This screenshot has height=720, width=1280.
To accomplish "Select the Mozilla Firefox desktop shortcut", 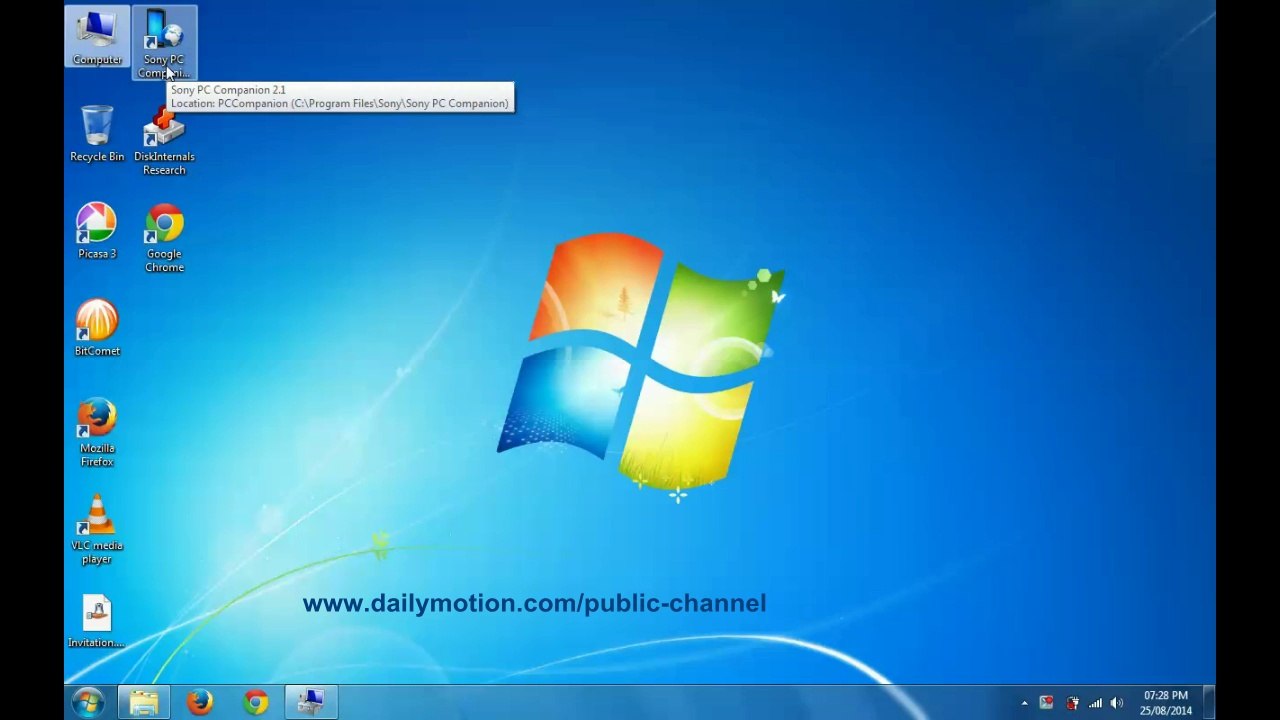I will click(97, 433).
